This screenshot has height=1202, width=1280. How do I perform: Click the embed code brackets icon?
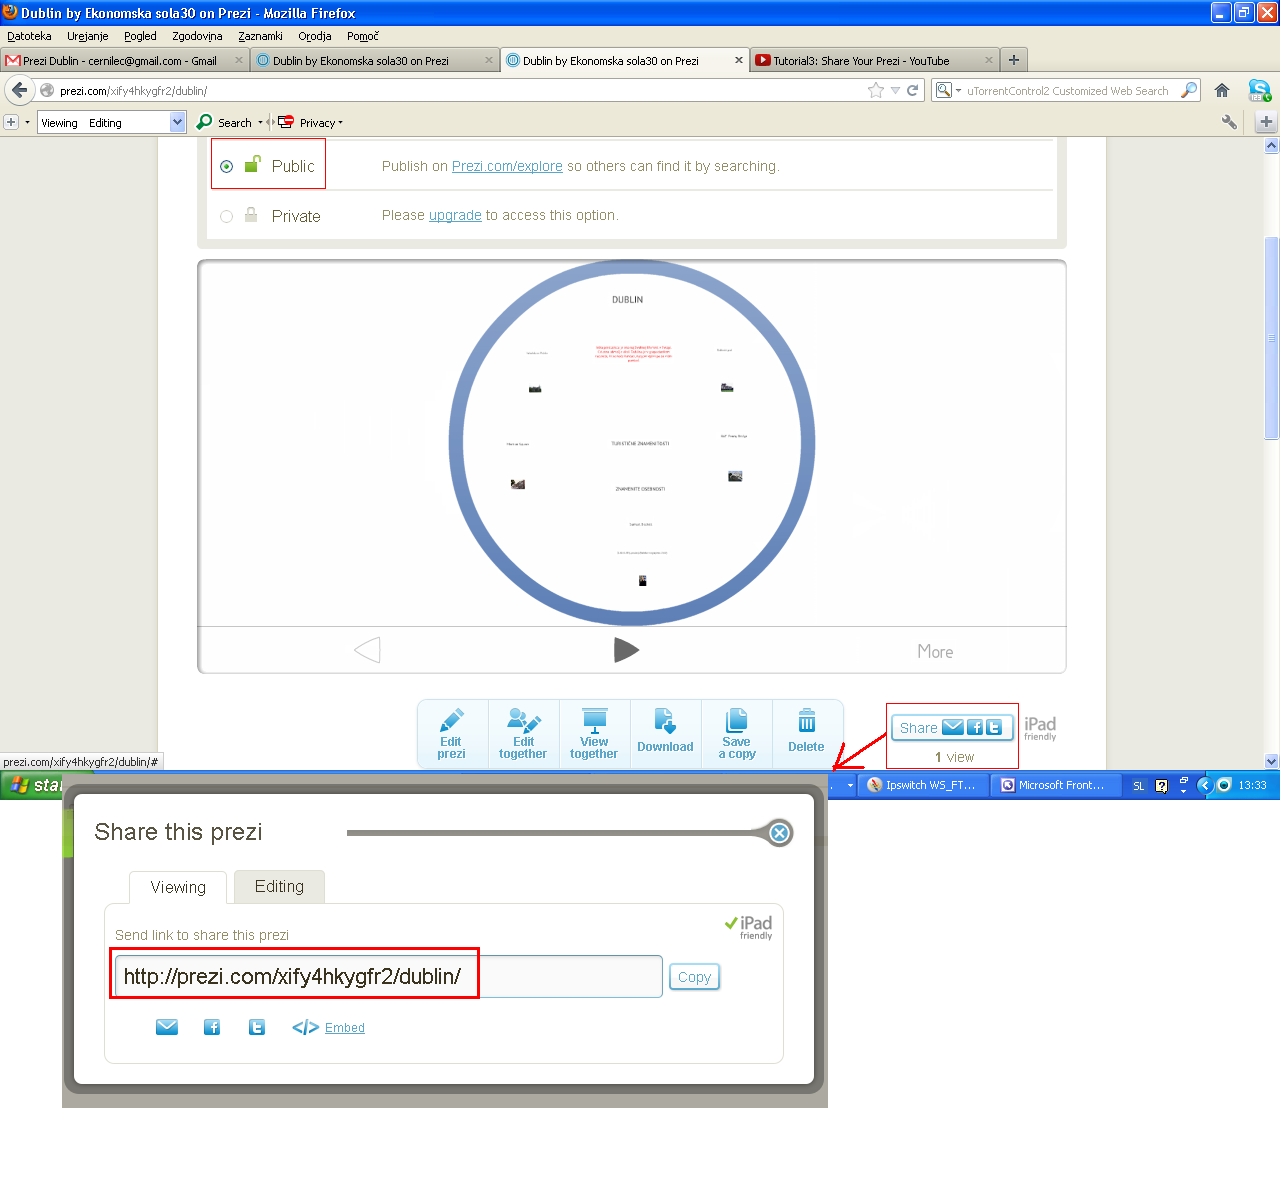pyautogui.click(x=305, y=1027)
